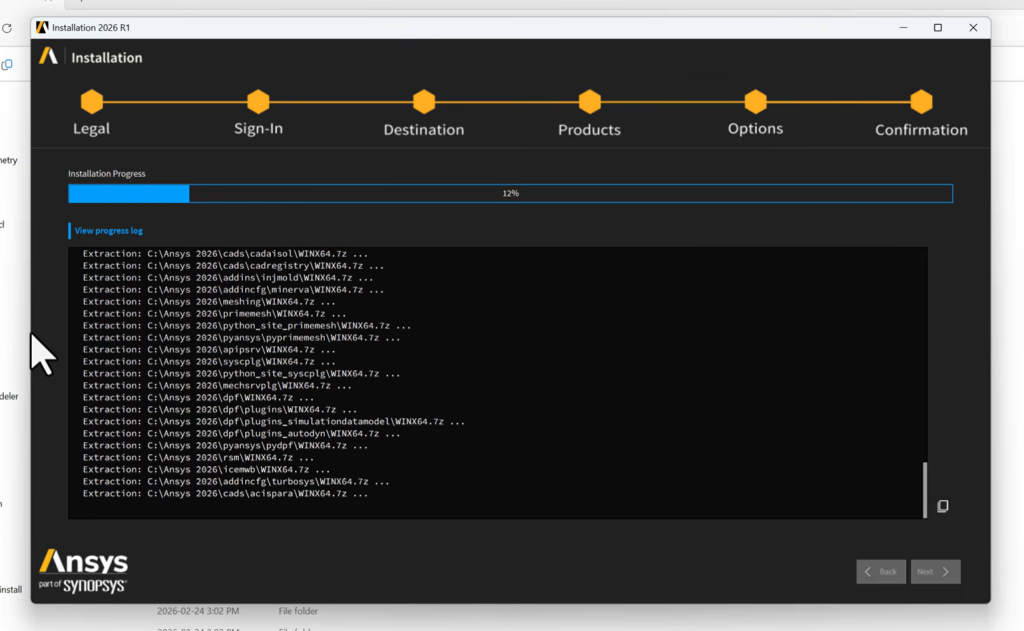Select the Sign-In step label

[258, 129]
